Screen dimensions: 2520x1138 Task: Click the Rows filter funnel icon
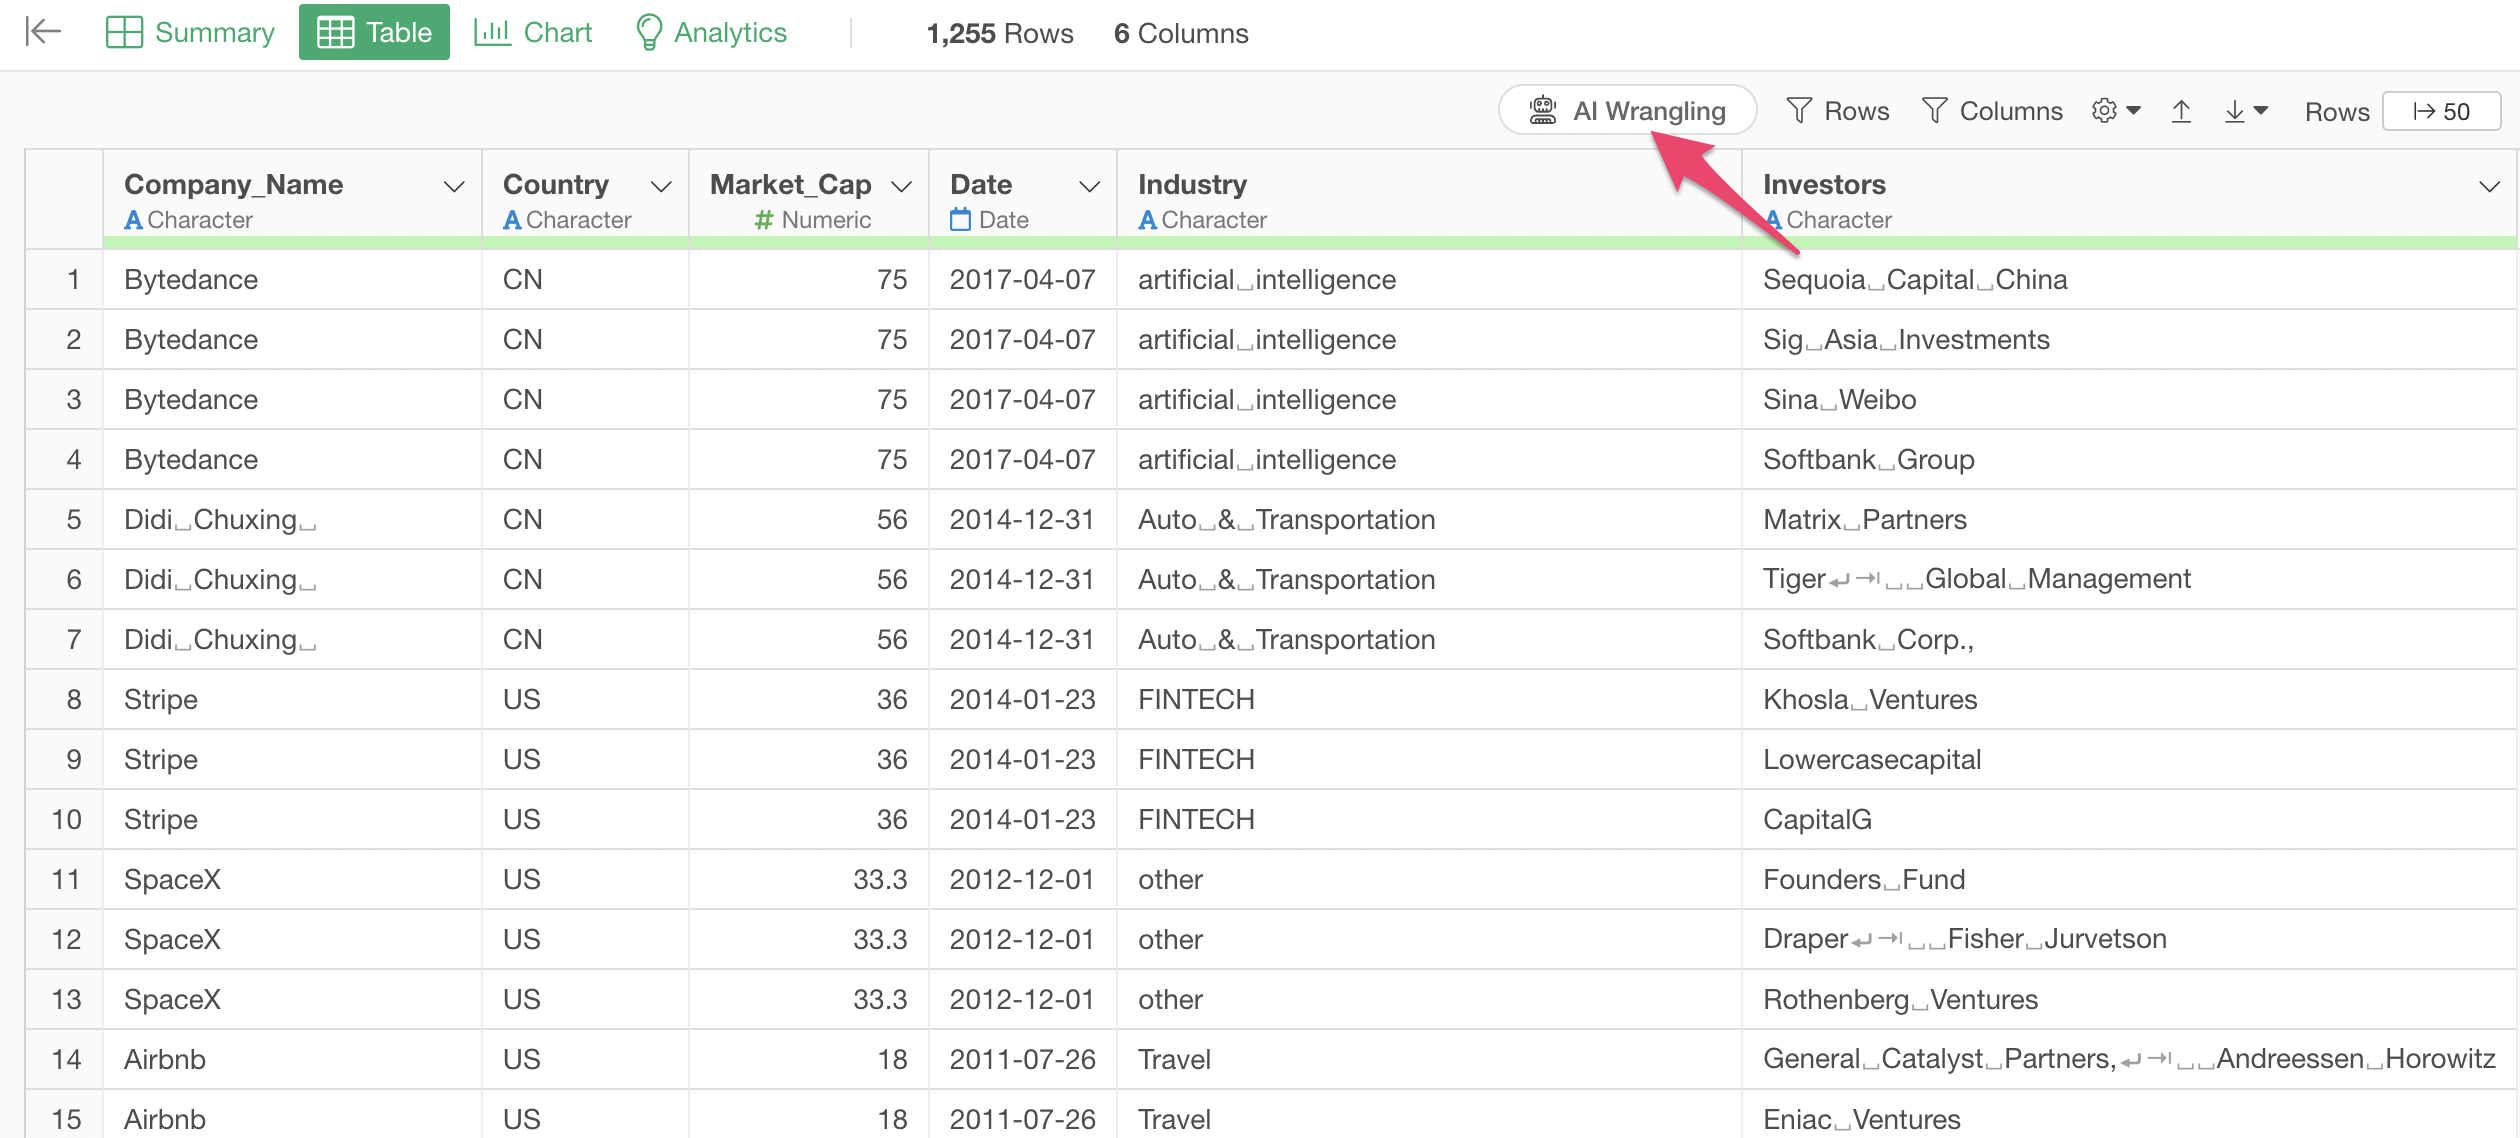(1799, 111)
